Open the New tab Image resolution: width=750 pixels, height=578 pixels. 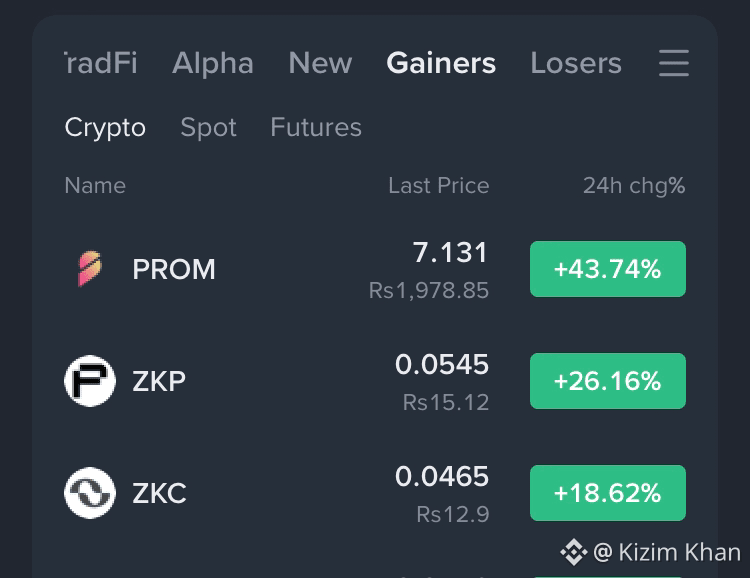pos(320,63)
